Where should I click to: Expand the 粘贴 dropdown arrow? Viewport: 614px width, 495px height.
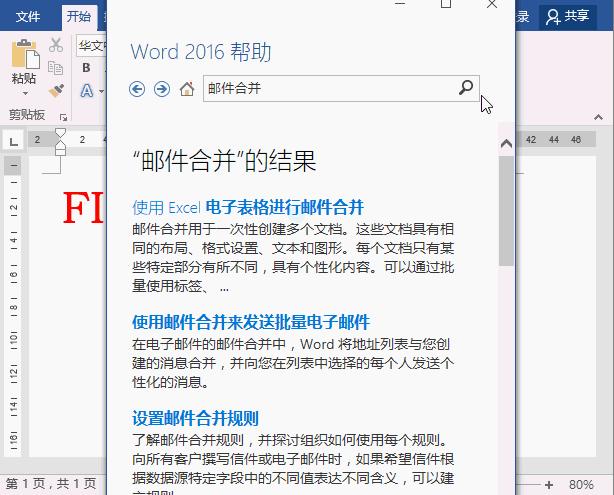coord(25,93)
